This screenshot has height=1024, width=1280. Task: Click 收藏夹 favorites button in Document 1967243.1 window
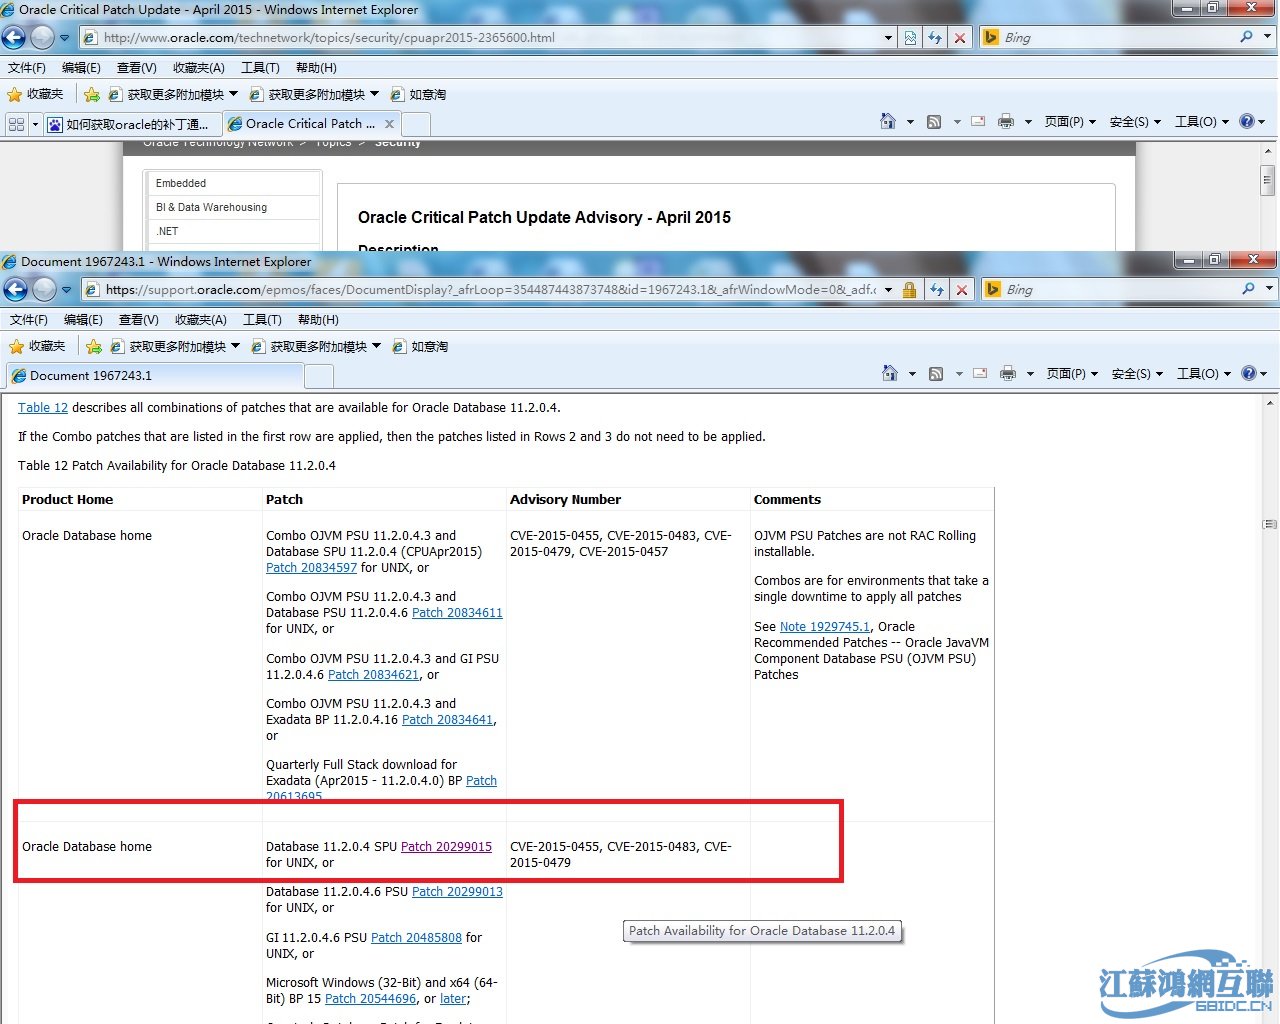click(37, 346)
